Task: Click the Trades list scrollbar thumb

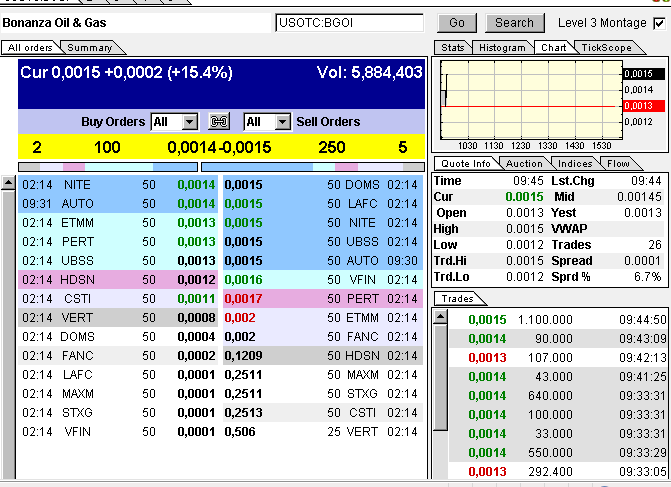Action: click(x=440, y=378)
